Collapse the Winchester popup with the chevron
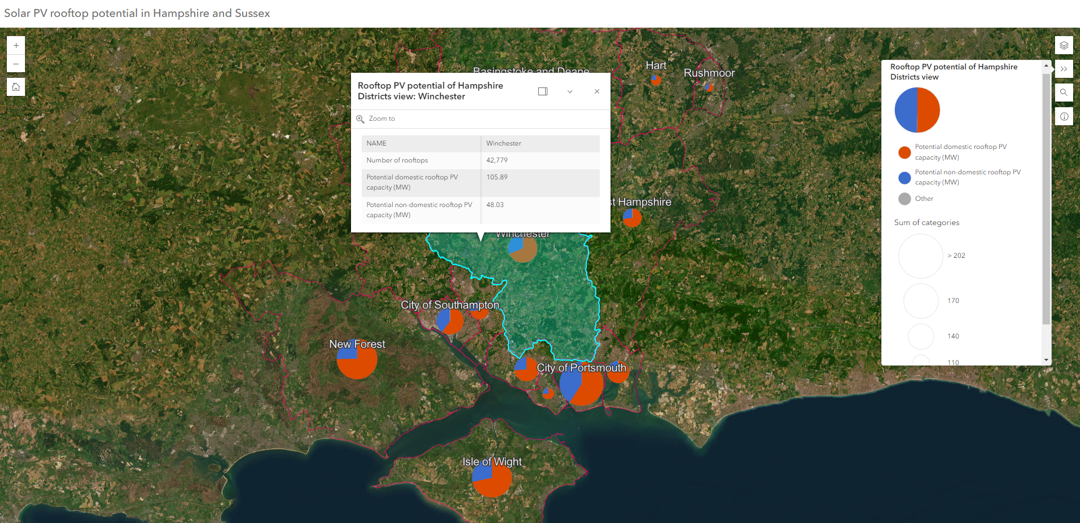1080x523 pixels. point(570,91)
